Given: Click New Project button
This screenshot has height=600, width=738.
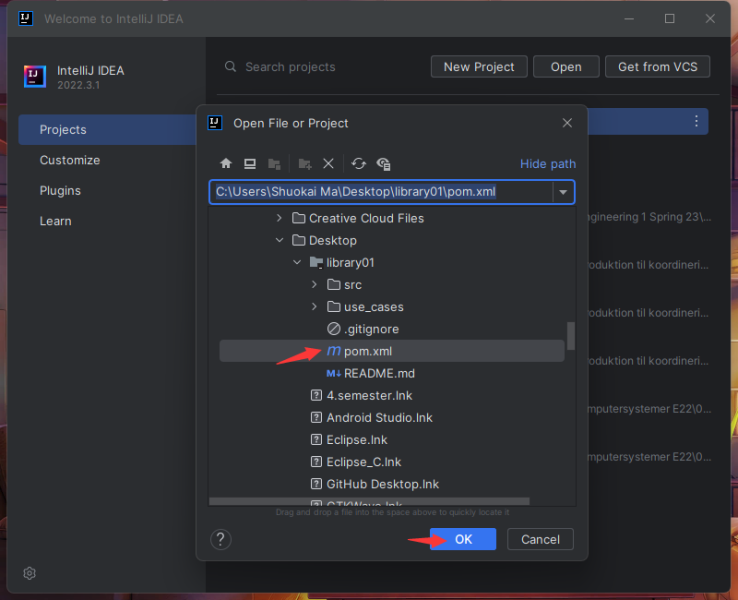Looking at the screenshot, I should click(x=479, y=66).
